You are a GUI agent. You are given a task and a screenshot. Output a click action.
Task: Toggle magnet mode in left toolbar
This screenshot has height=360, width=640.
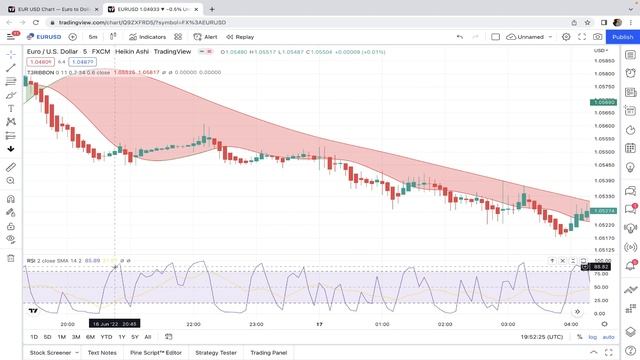11,199
